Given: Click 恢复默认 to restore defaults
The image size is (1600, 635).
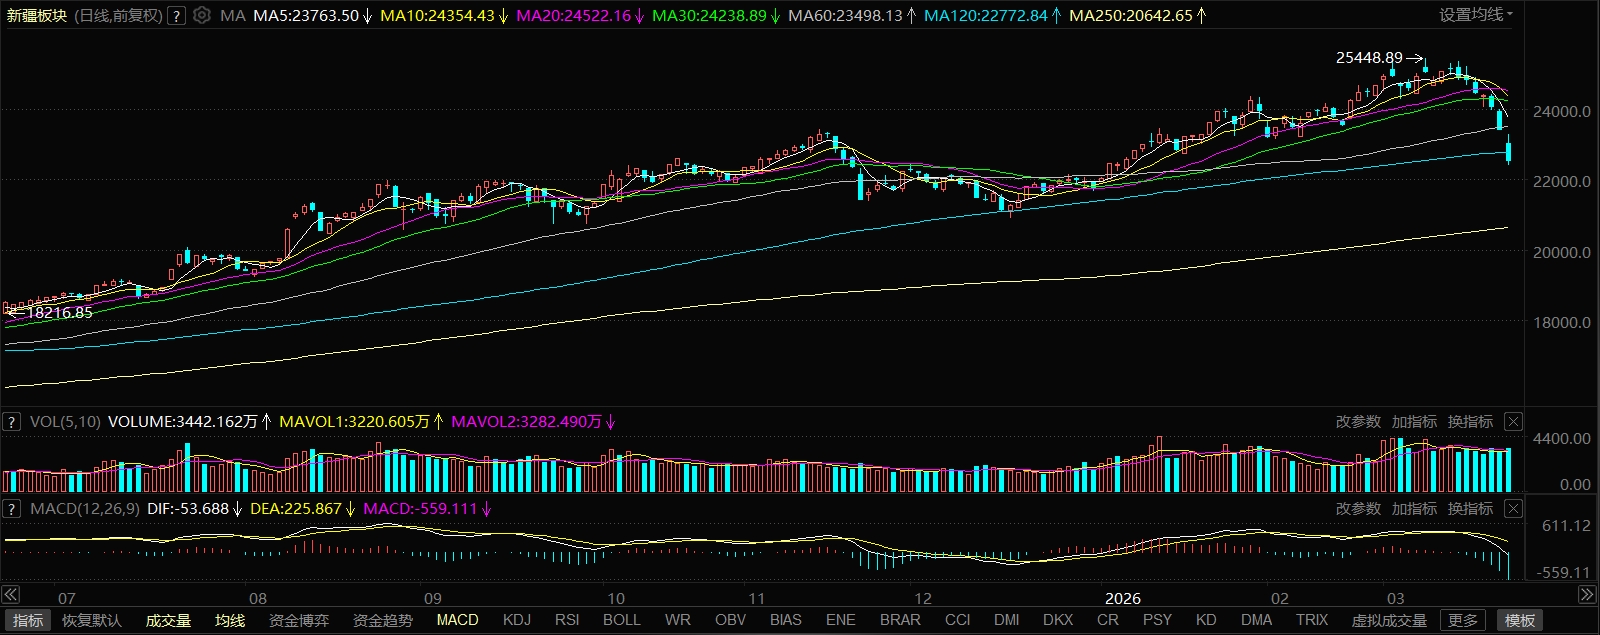Looking at the screenshot, I should (92, 621).
